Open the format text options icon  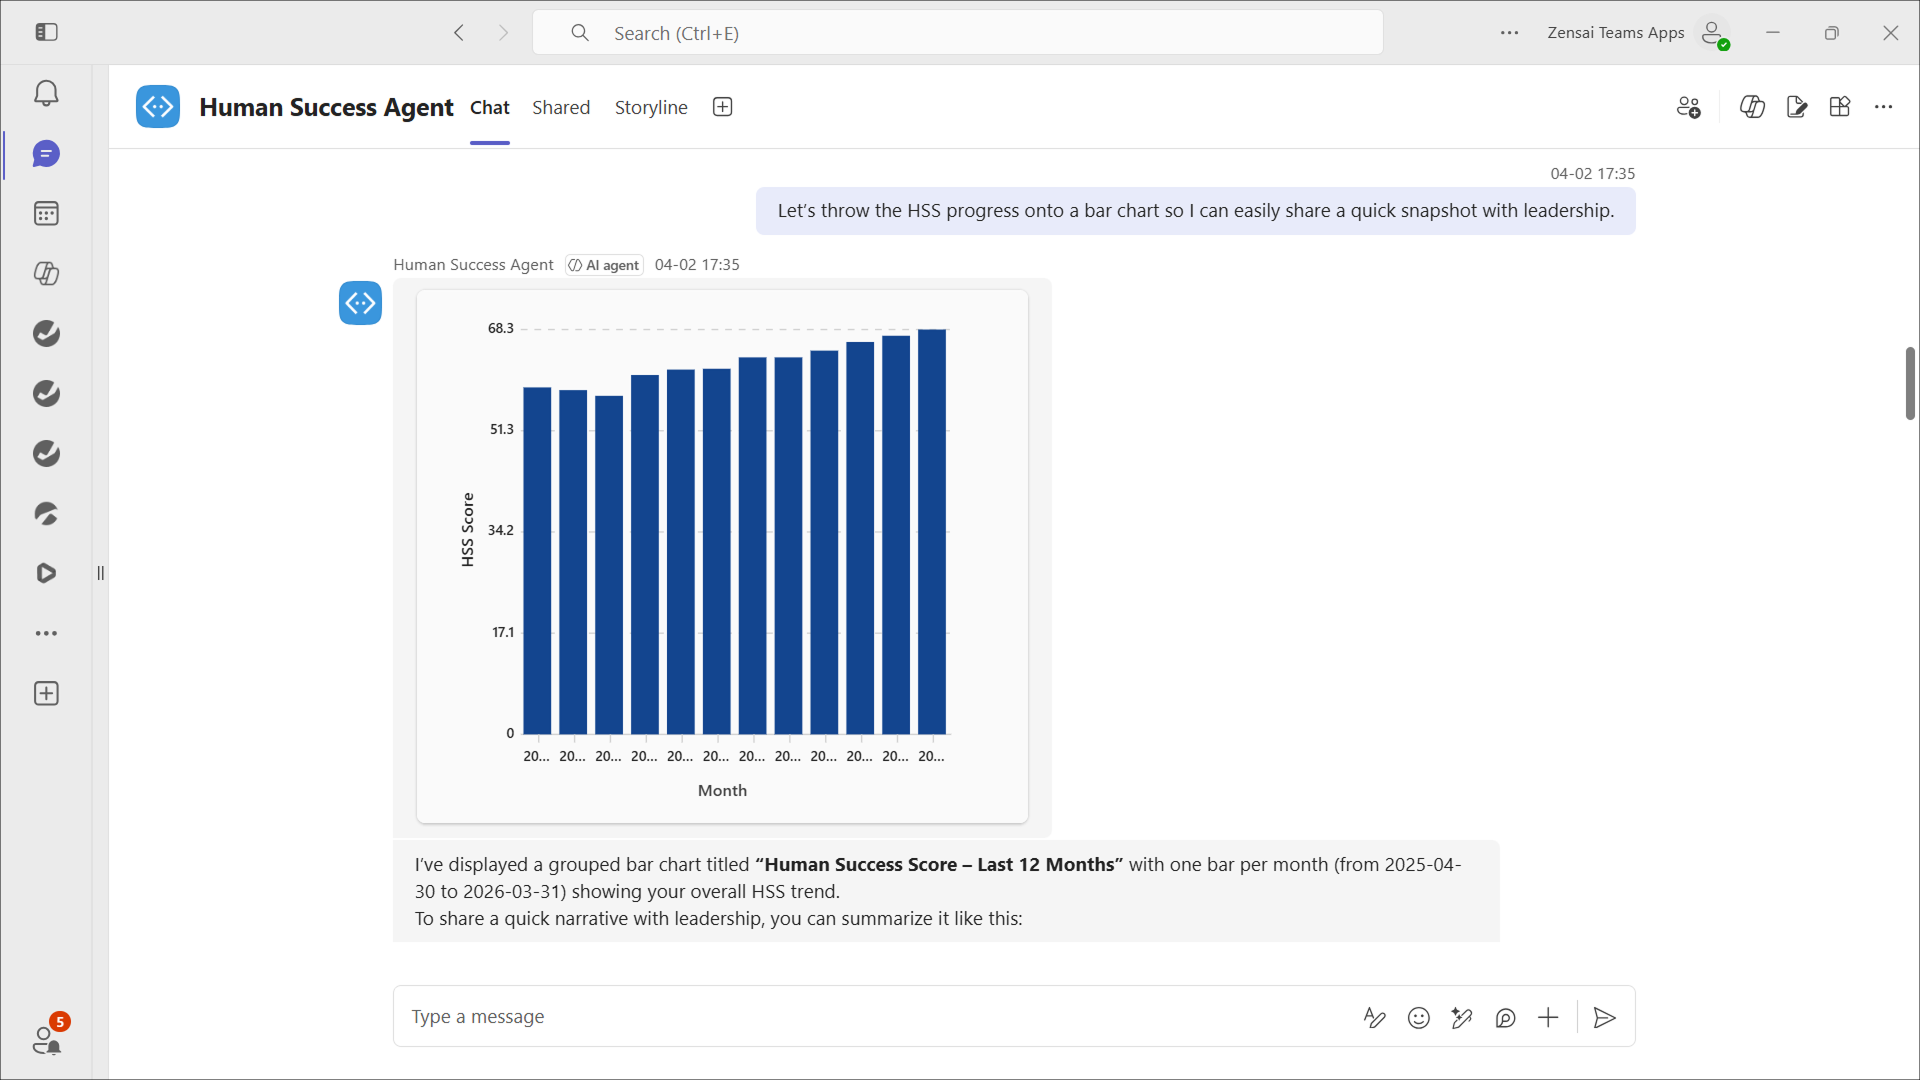click(x=1374, y=1017)
